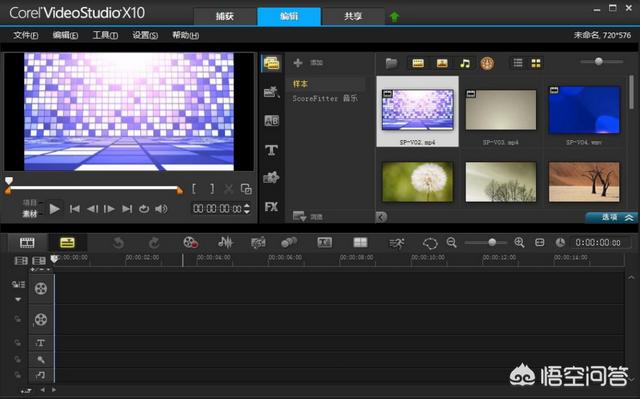
Task: Open the Track Motion tool
Action: pyautogui.click(x=289, y=243)
